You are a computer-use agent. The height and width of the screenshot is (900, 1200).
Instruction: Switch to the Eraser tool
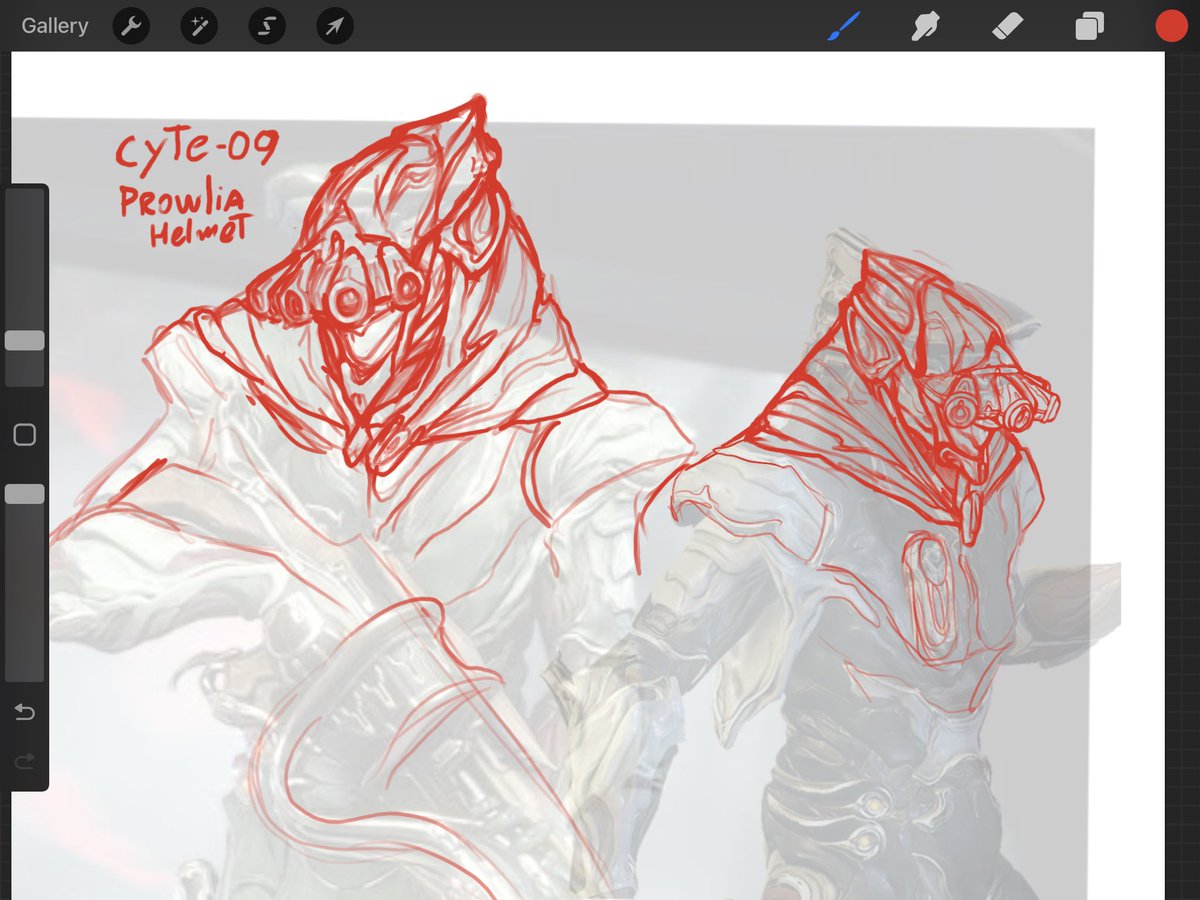[x=1007, y=25]
